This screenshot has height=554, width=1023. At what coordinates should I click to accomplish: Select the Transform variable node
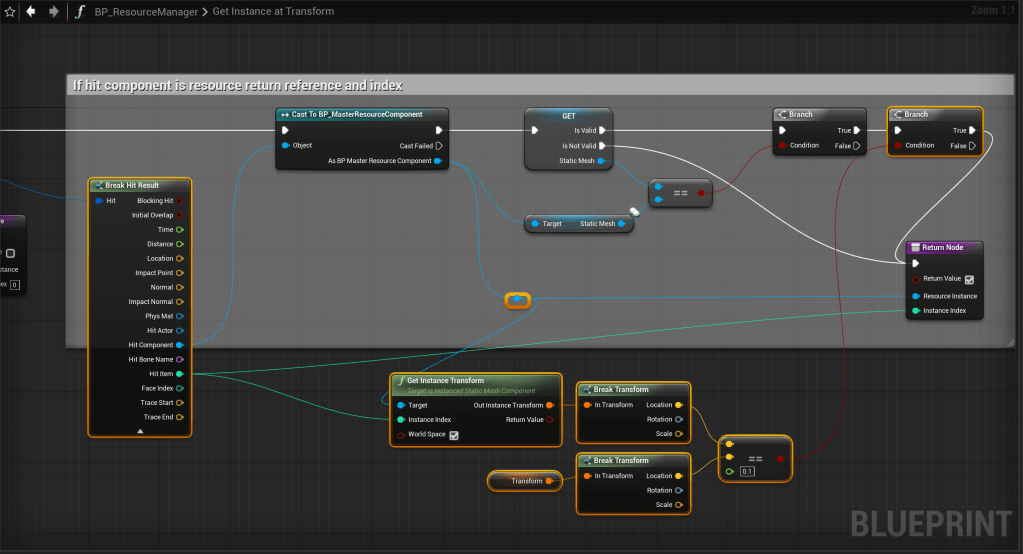coord(518,481)
